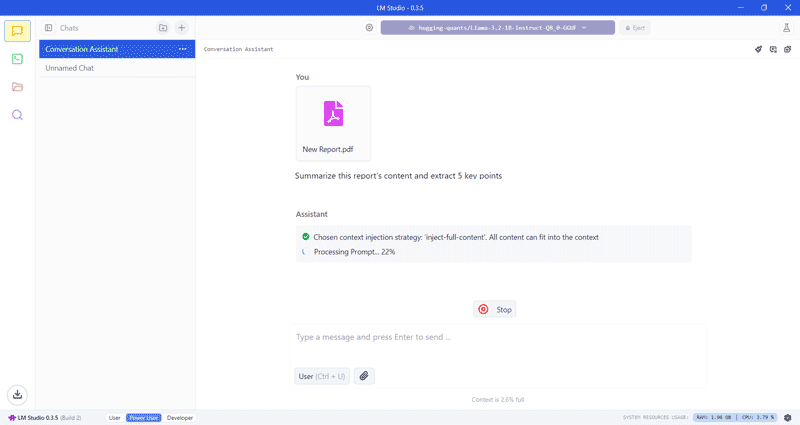This screenshot has height=425, width=800.
Task: Eject the loaded model
Action: point(635,28)
